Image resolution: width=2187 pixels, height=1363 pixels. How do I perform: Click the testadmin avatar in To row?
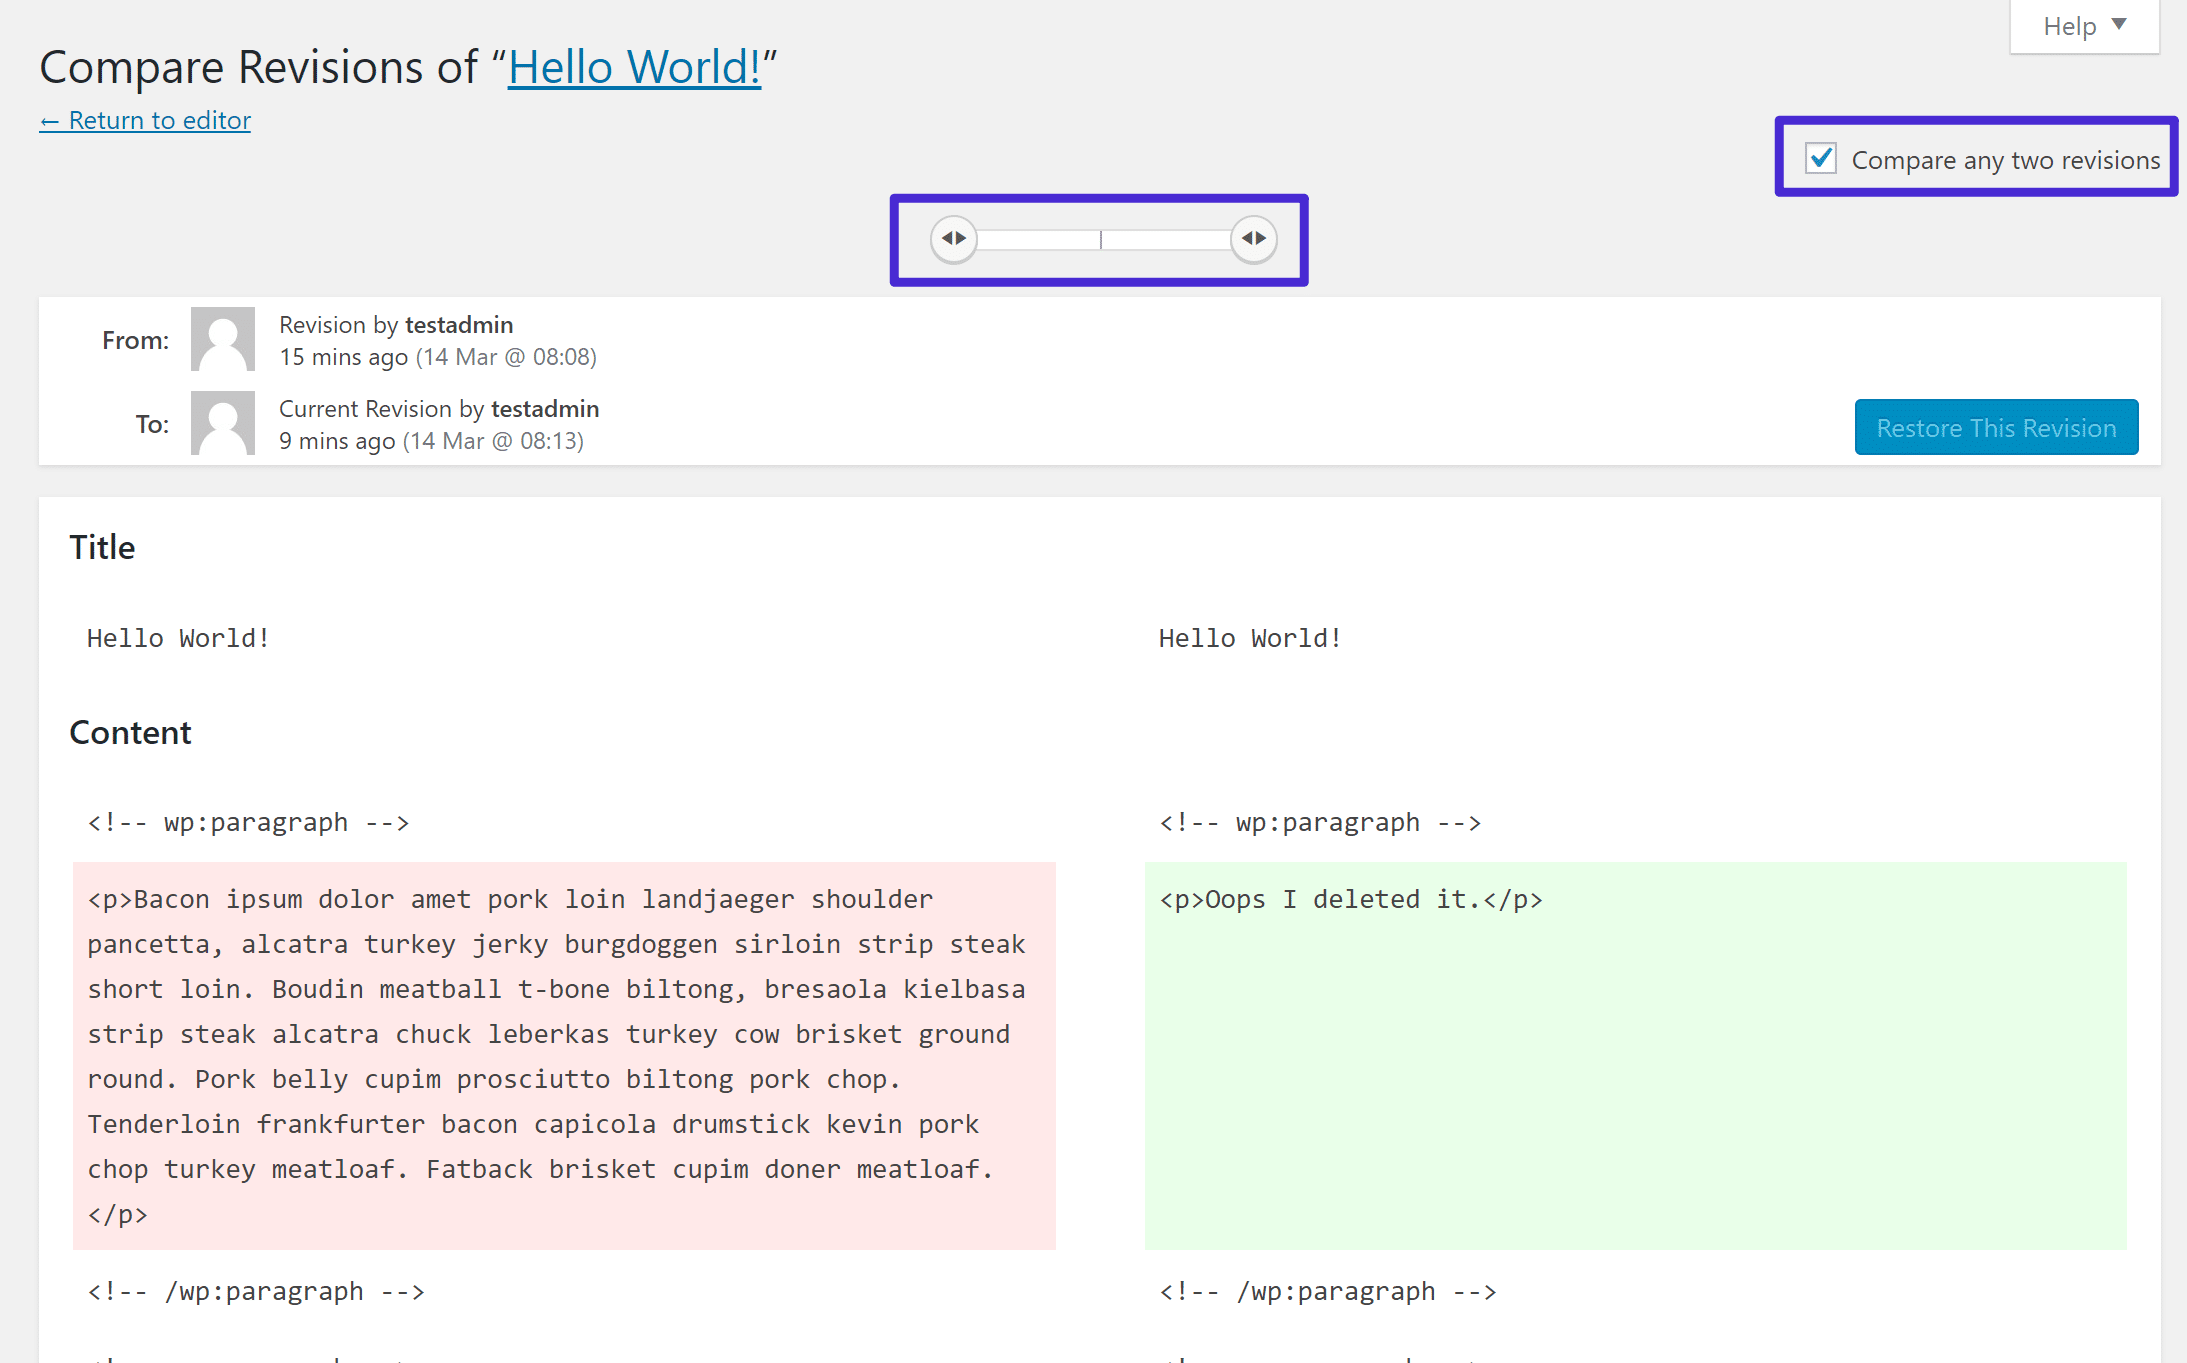[221, 422]
